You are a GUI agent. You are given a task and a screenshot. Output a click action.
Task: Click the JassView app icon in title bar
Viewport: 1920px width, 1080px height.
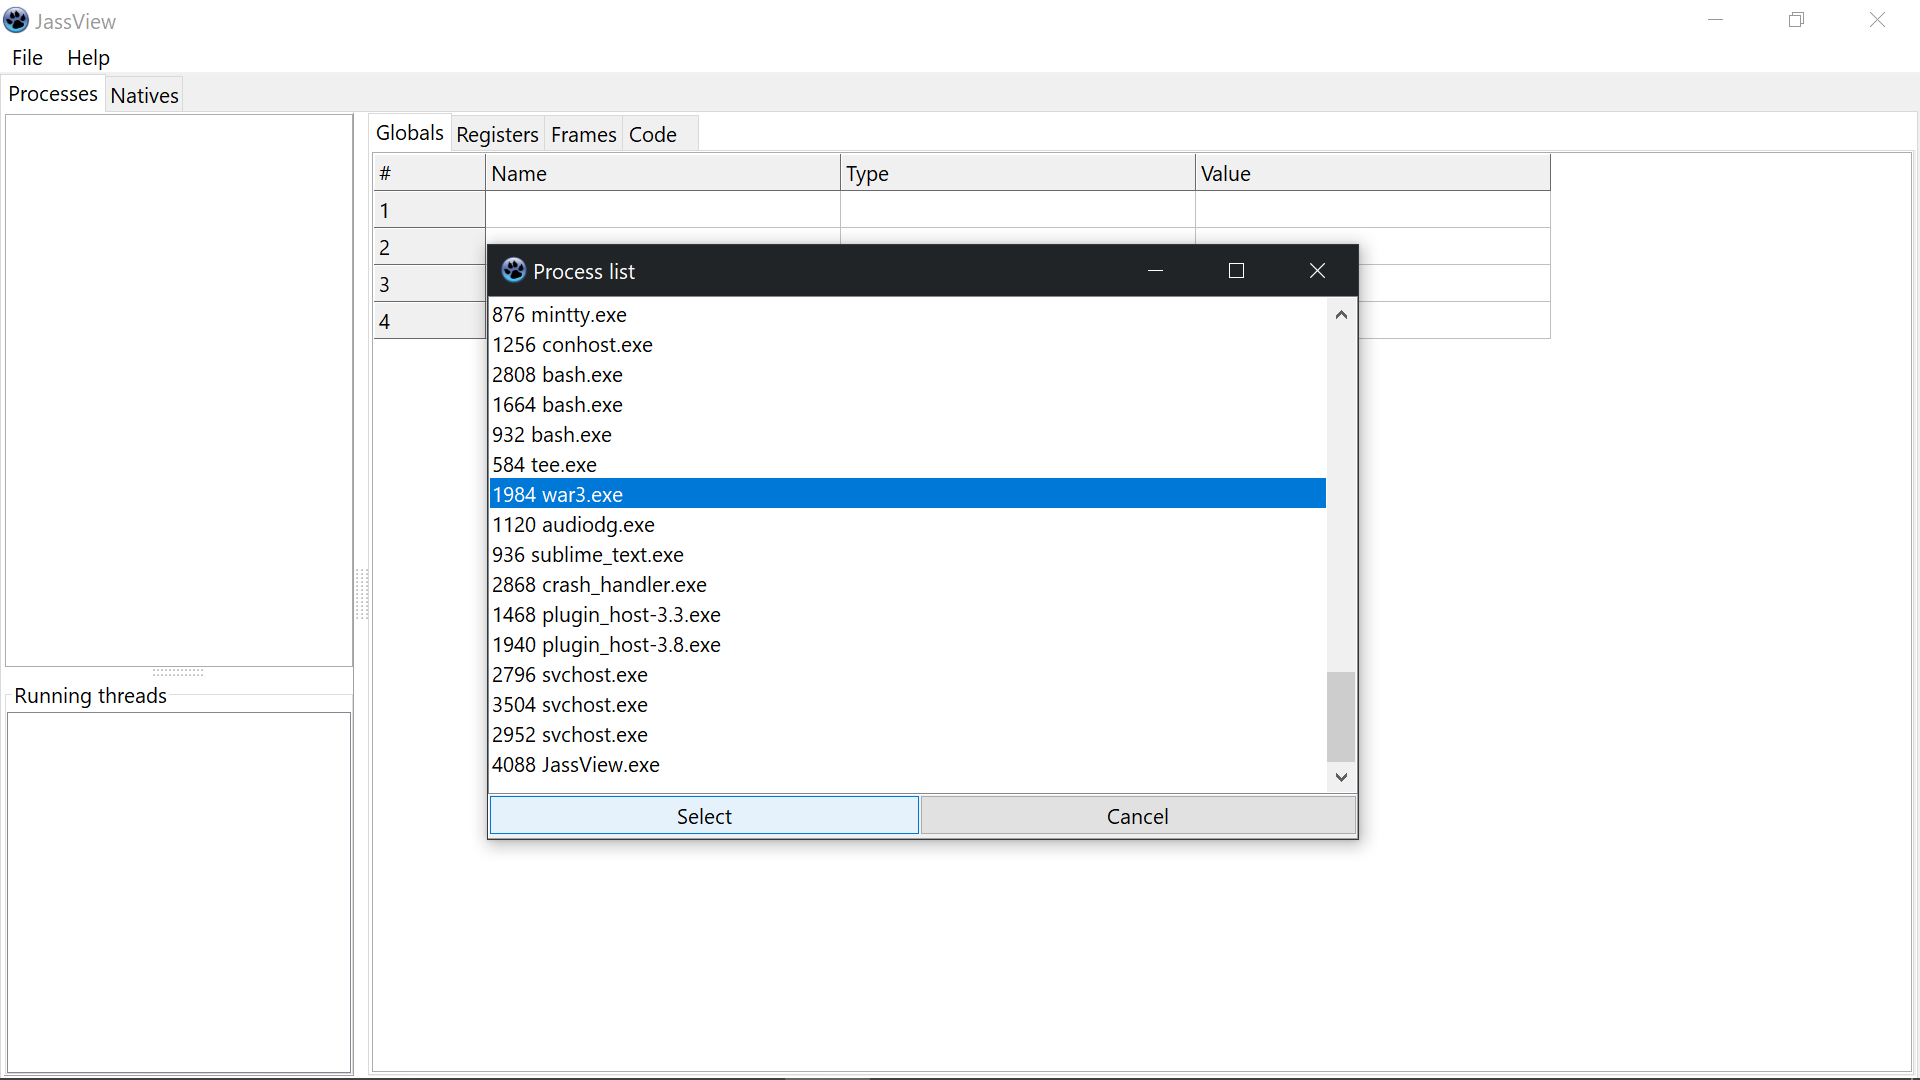click(x=16, y=20)
